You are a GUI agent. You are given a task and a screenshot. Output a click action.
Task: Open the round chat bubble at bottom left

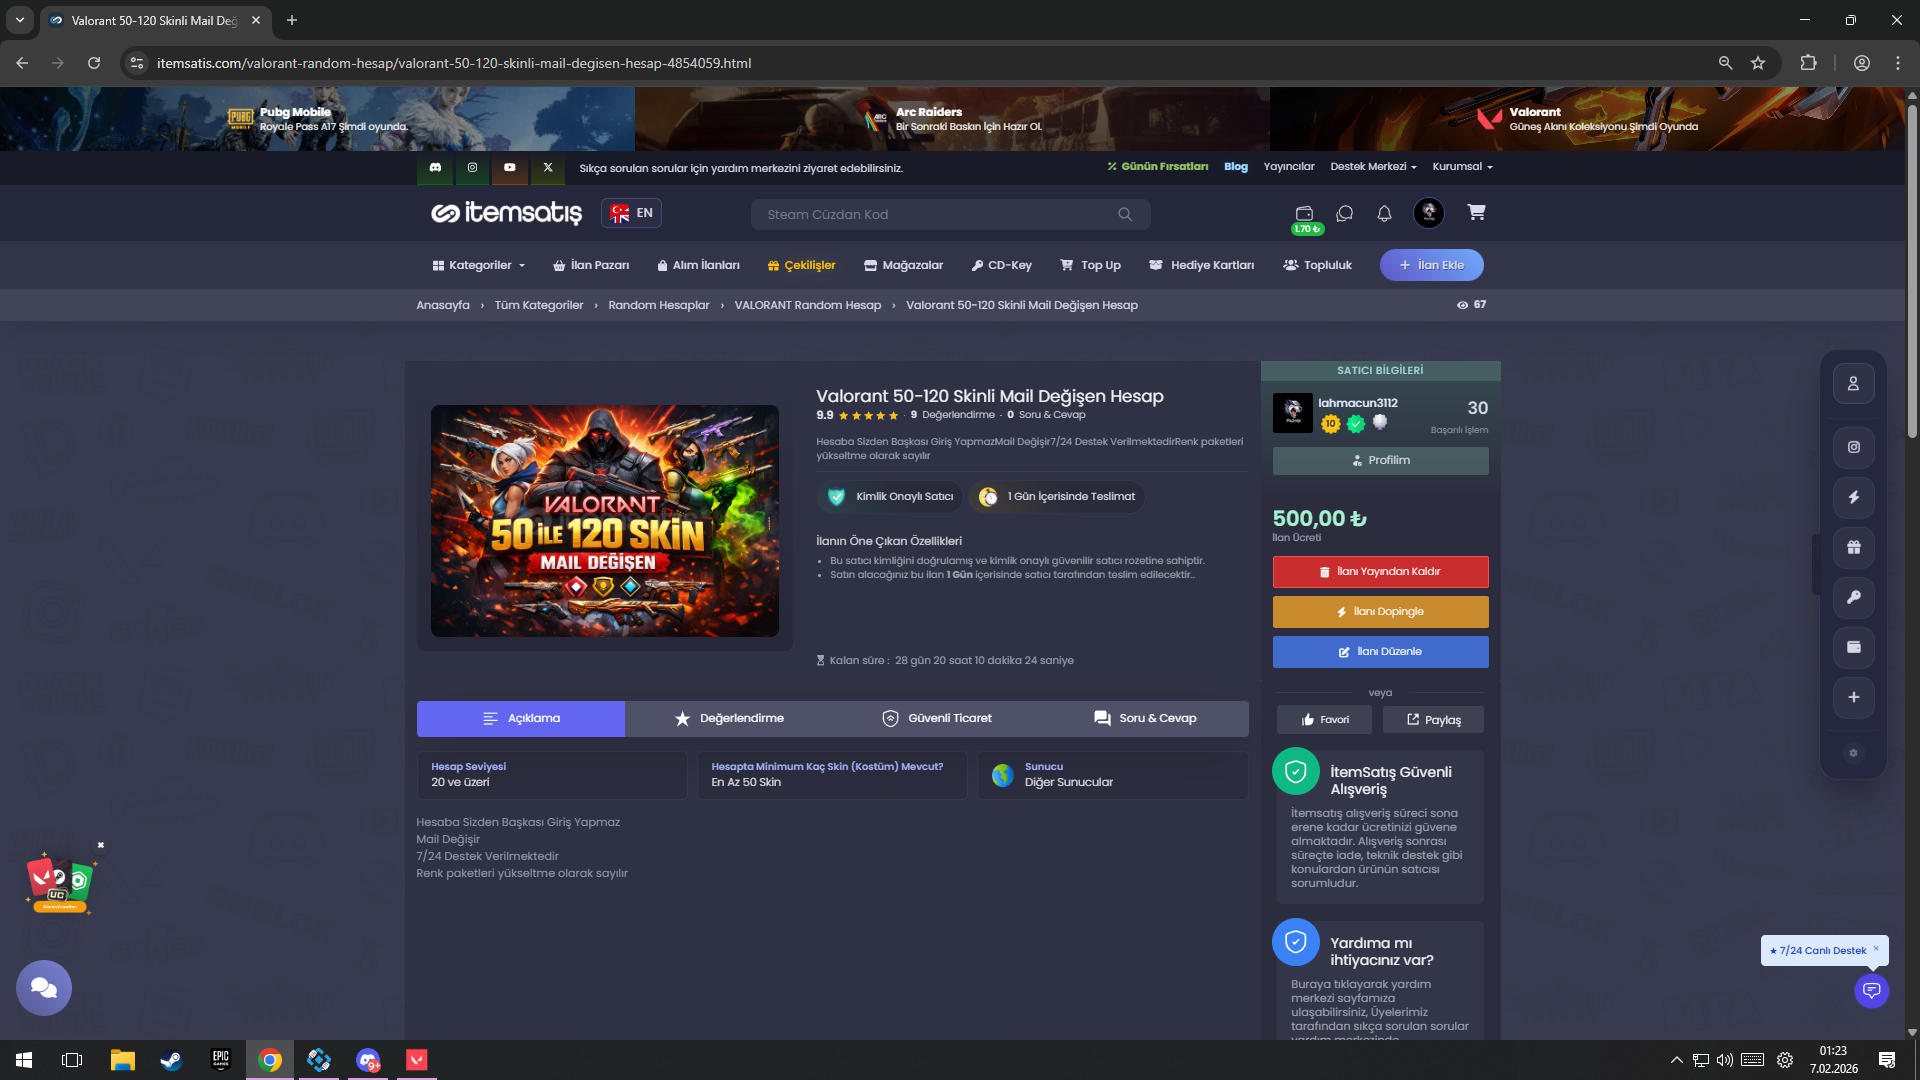point(44,988)
